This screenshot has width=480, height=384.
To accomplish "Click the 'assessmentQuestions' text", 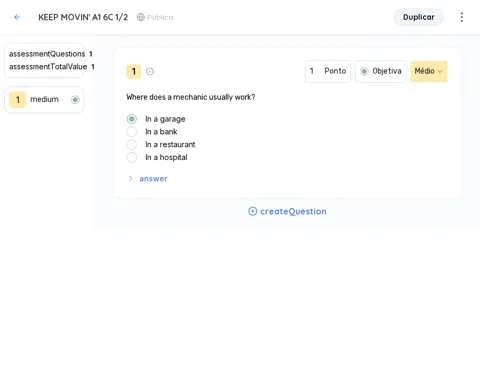I will click(47, 54).
